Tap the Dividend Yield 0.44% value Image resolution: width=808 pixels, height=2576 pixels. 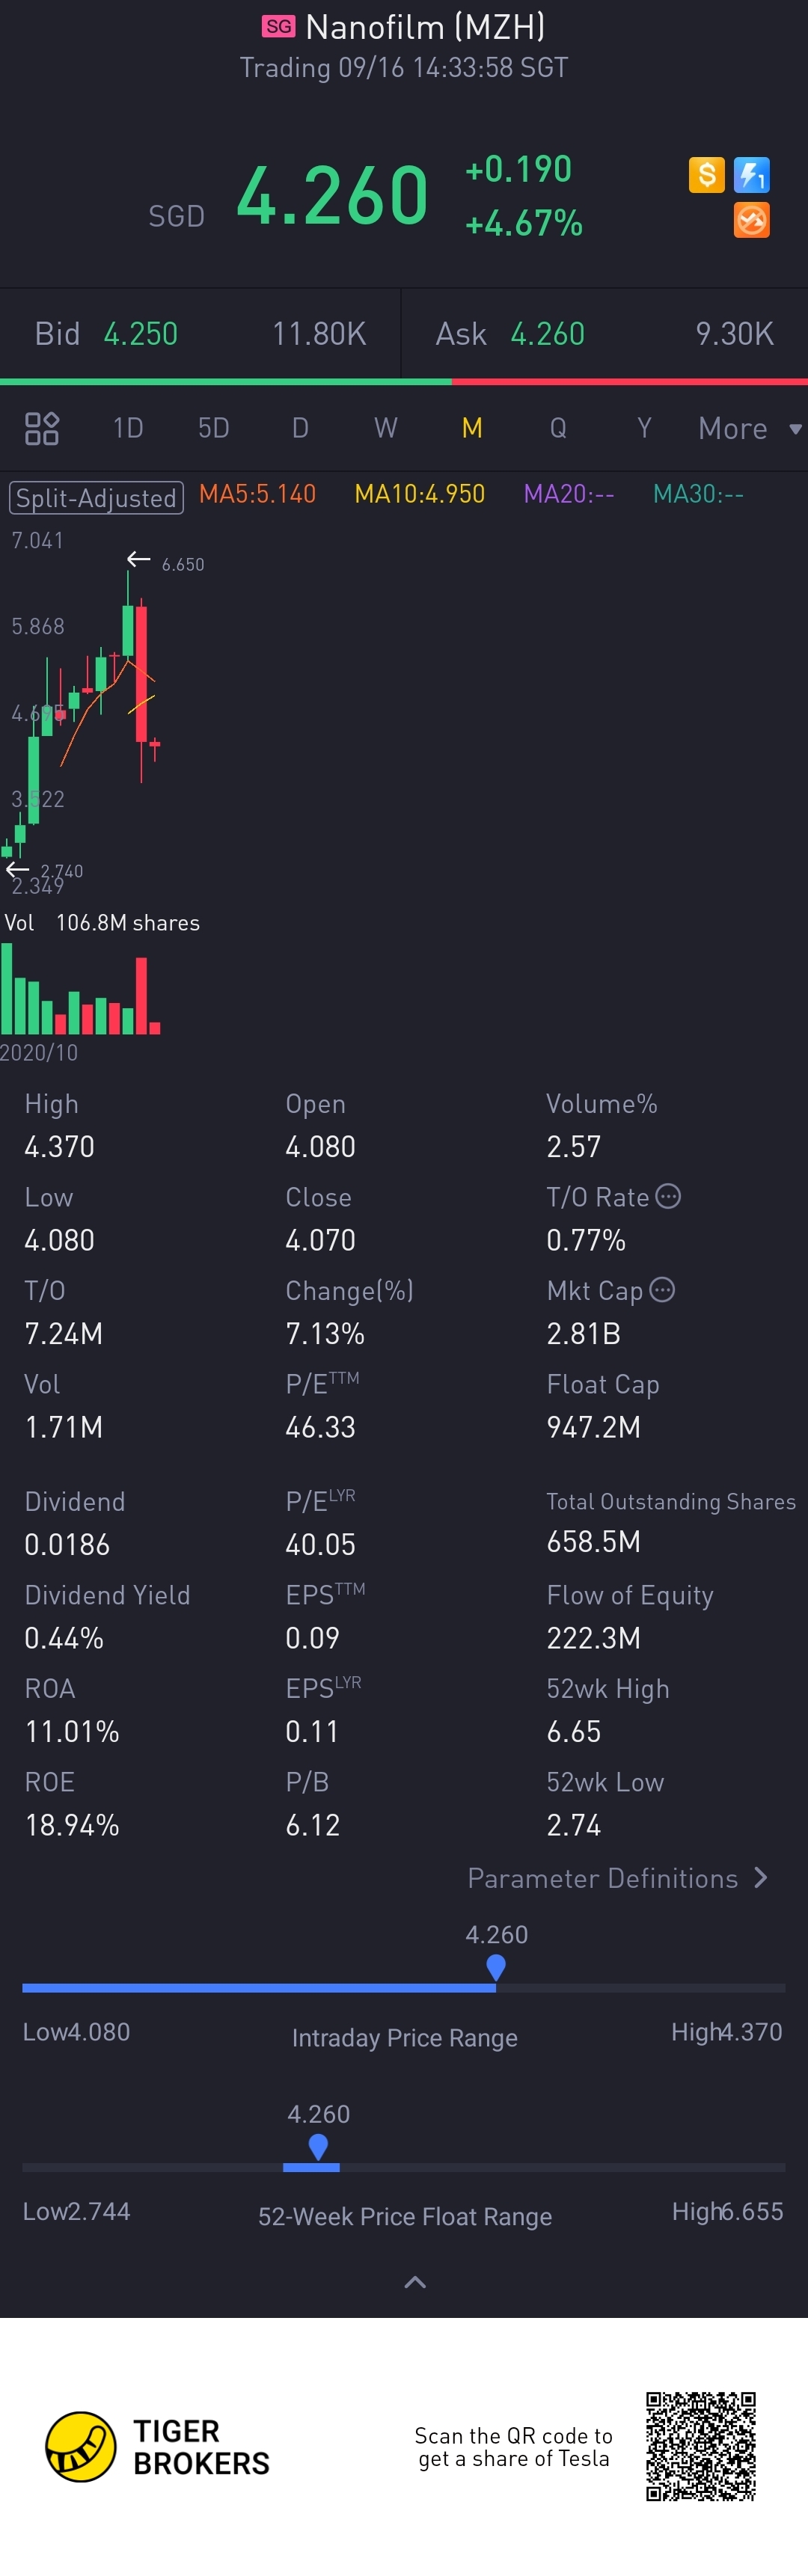pos(64,1638)
